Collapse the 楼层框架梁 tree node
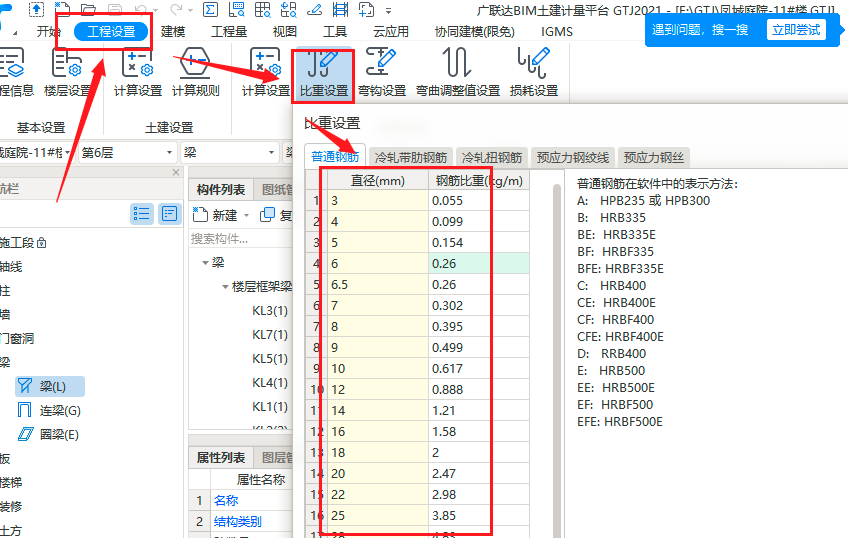 point(225,287)
